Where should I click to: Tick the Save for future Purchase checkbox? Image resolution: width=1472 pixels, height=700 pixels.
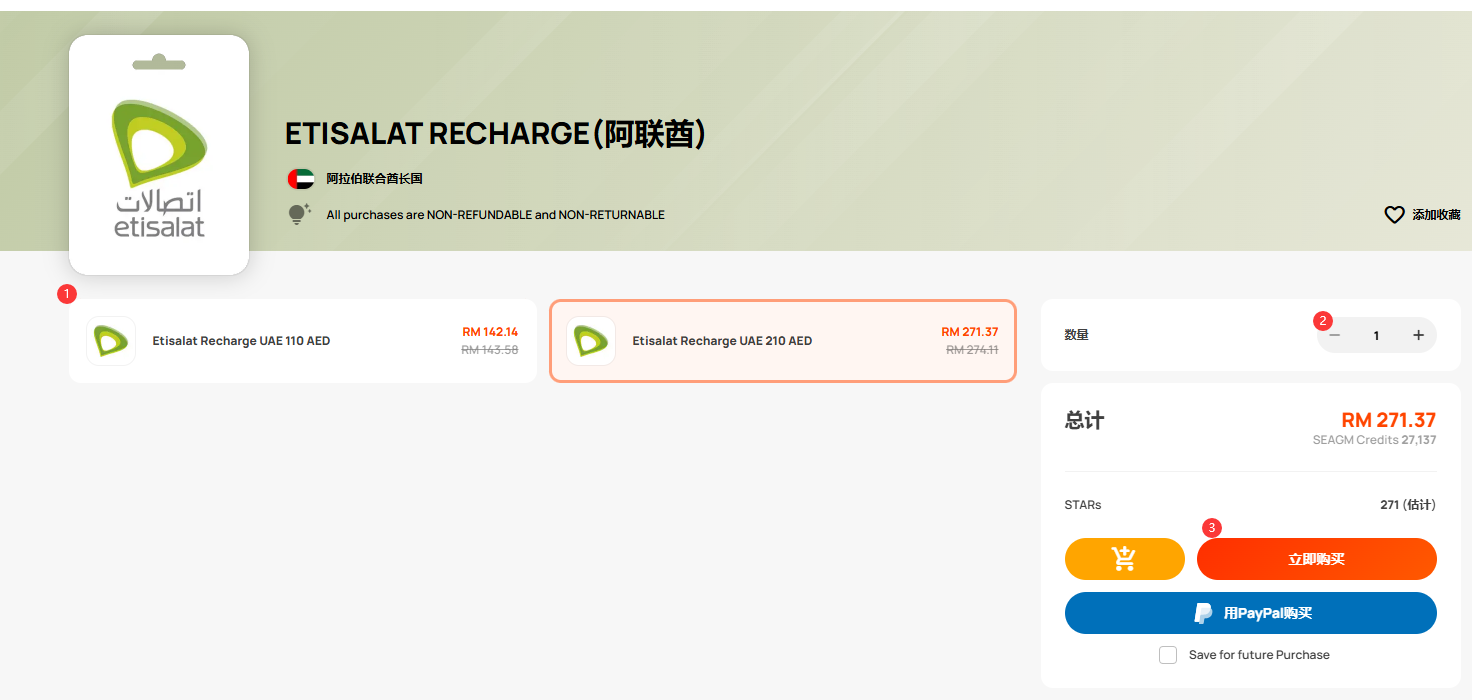point(1168,655)
